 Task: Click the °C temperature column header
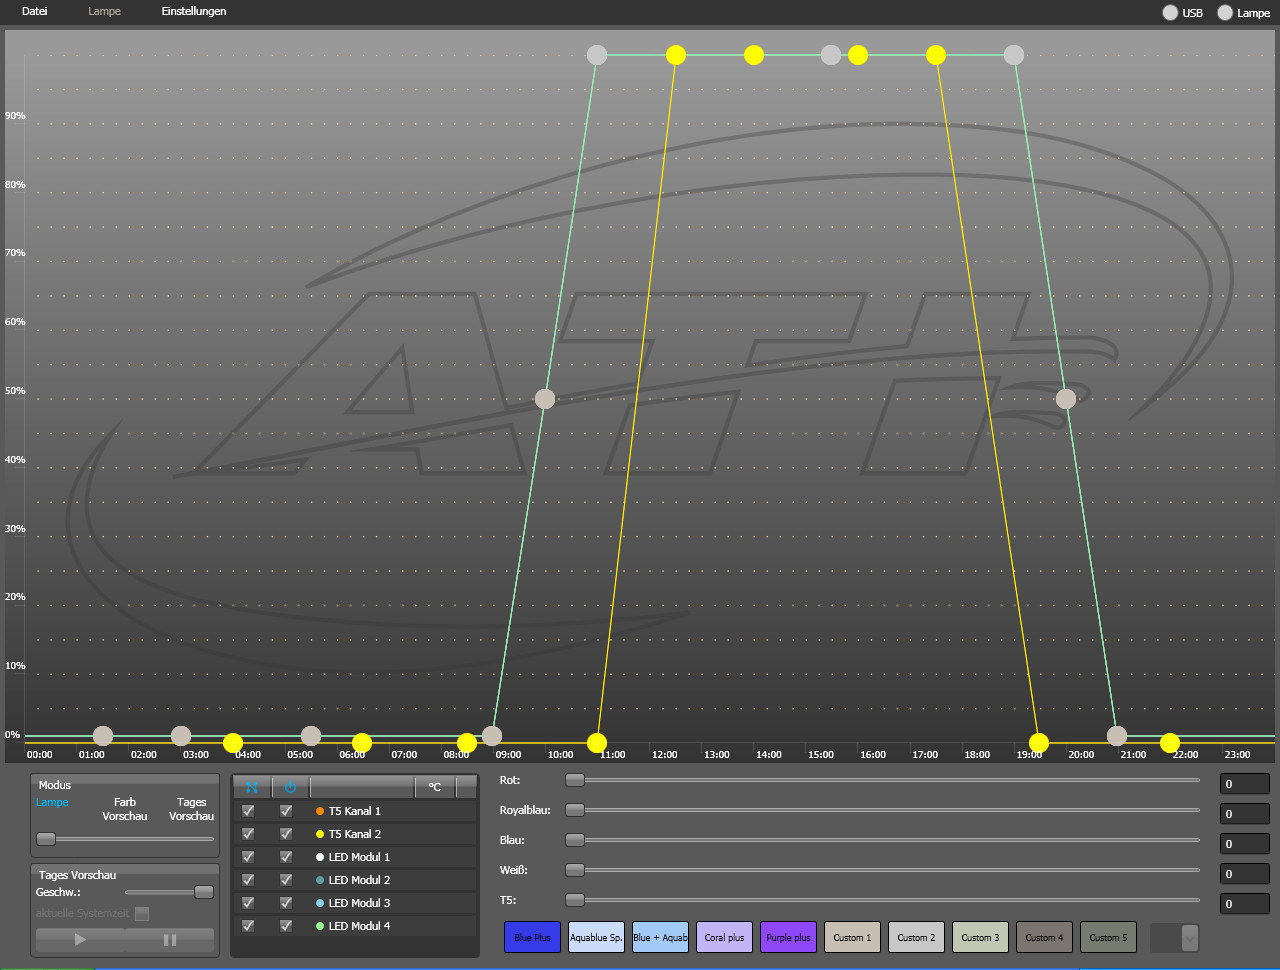[x=435, y=787]
